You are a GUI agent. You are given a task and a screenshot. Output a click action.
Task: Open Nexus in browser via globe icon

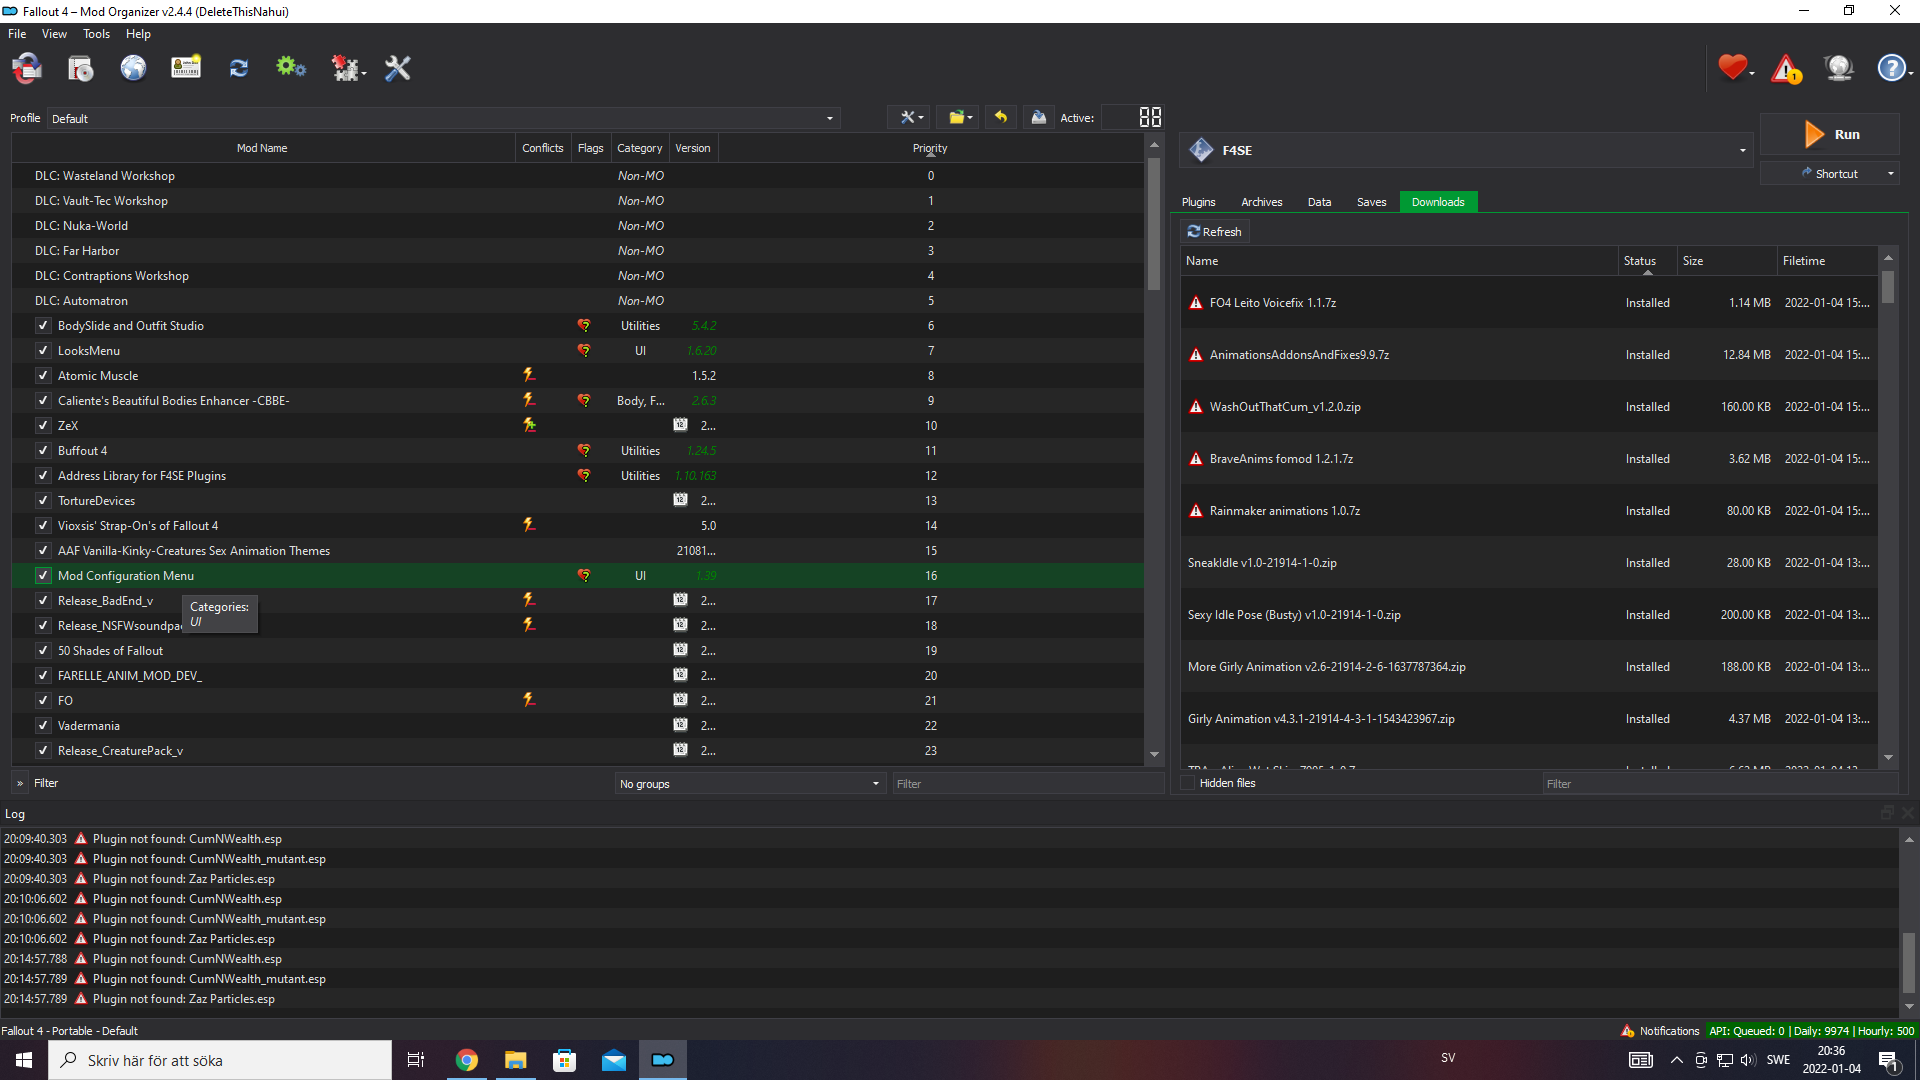pos(133,68)
